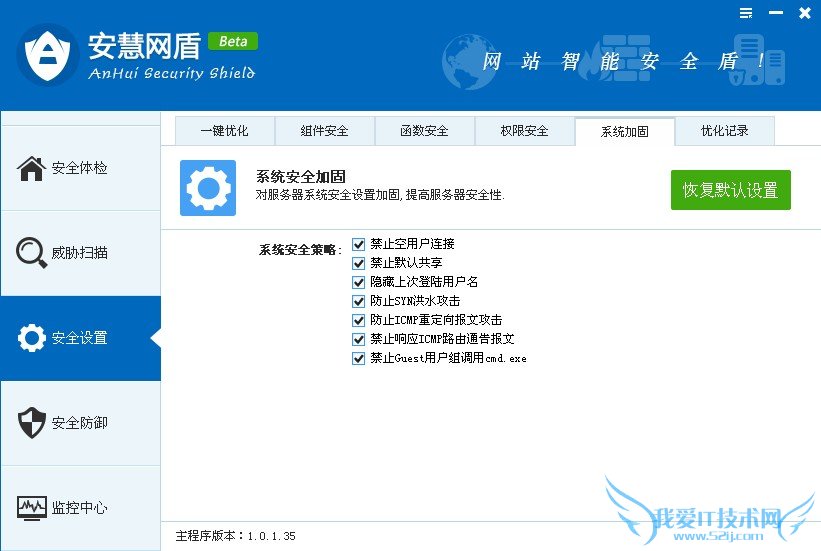Open 安全体检 in the sidebar
The image size is (821, 551).
click(x=80, y=168)
